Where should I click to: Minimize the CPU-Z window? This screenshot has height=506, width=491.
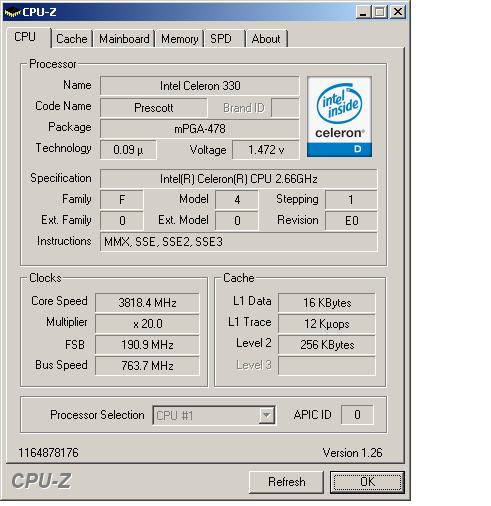coord(363,12)
